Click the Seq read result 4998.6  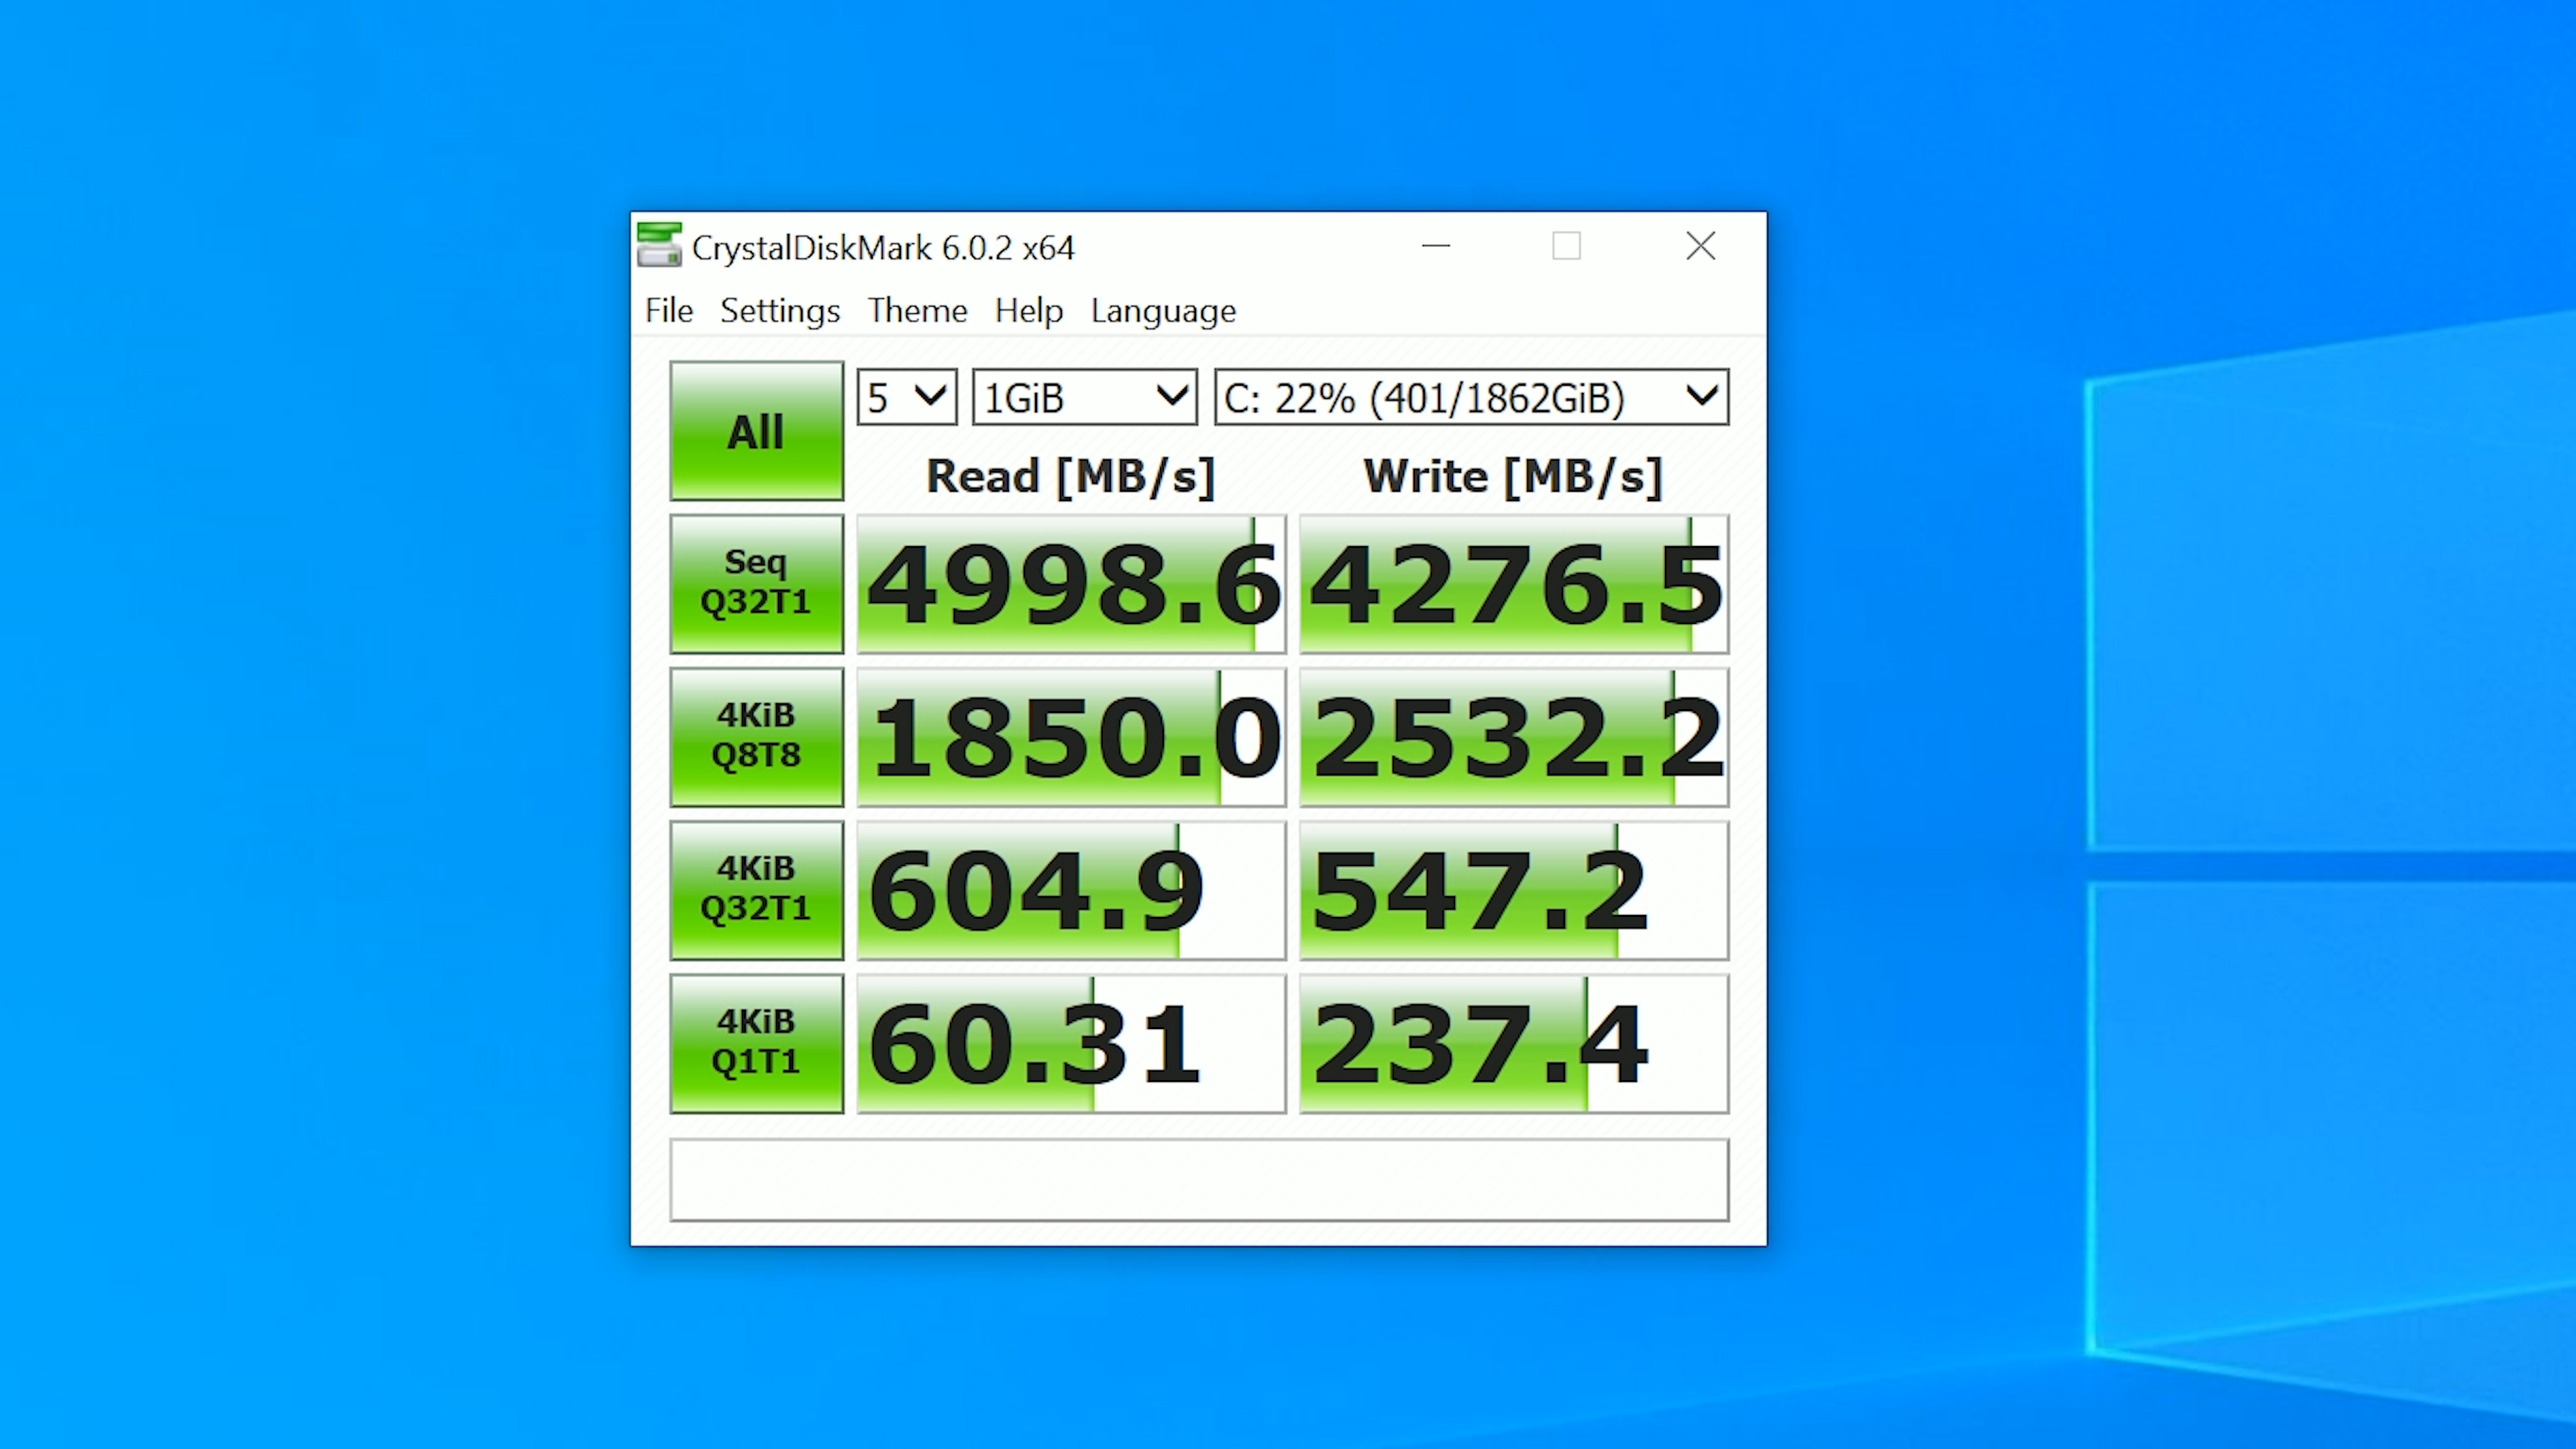click(x=1071, y=584)
